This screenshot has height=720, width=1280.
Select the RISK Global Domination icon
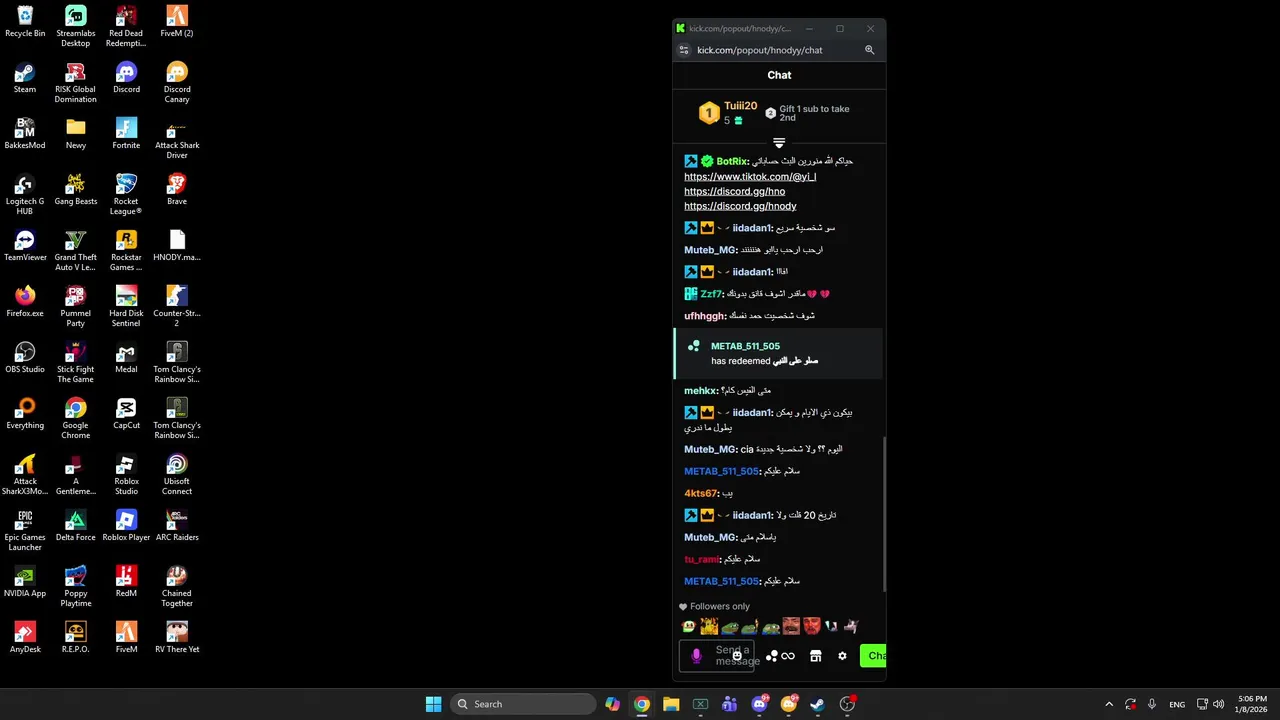coord(76,82)
